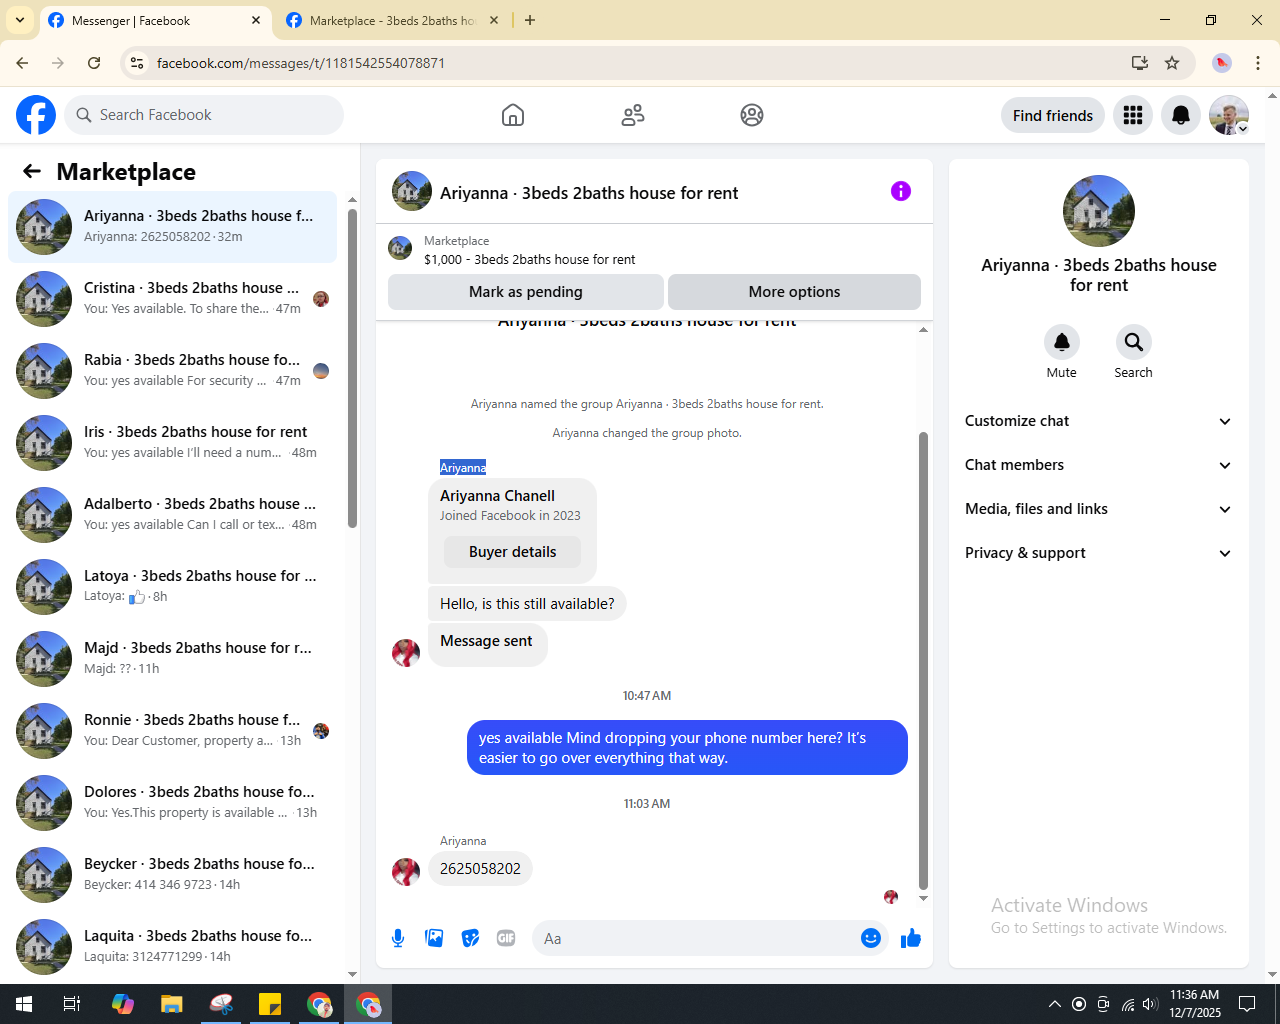Screen dimensions: 1280x1024
Task: Close the Marketplace browser tab
Action: point(494,20)
